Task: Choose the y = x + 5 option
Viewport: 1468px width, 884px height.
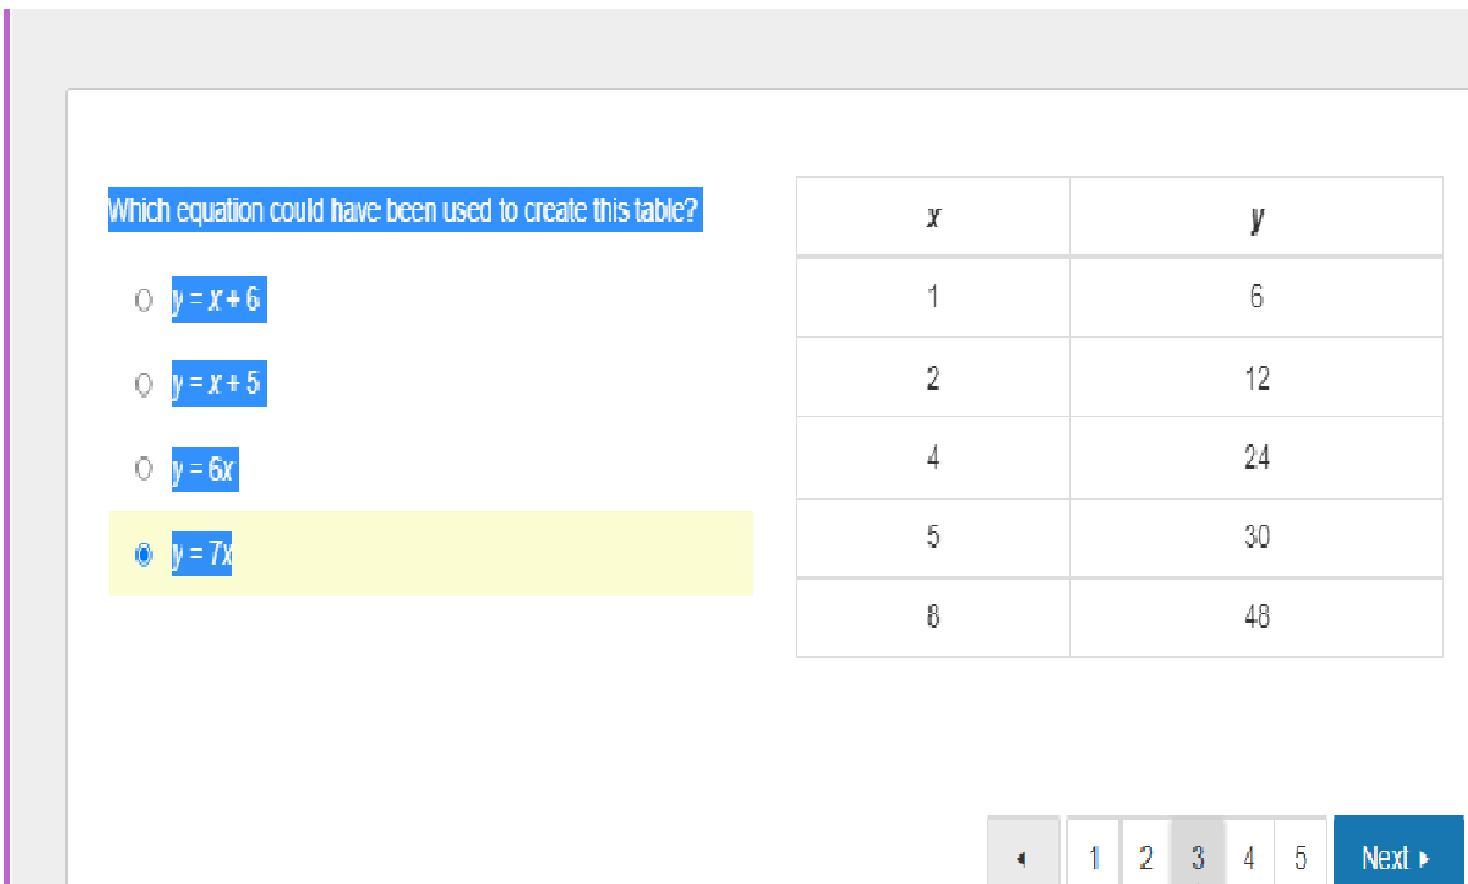Action: click(x=143, y=384)
